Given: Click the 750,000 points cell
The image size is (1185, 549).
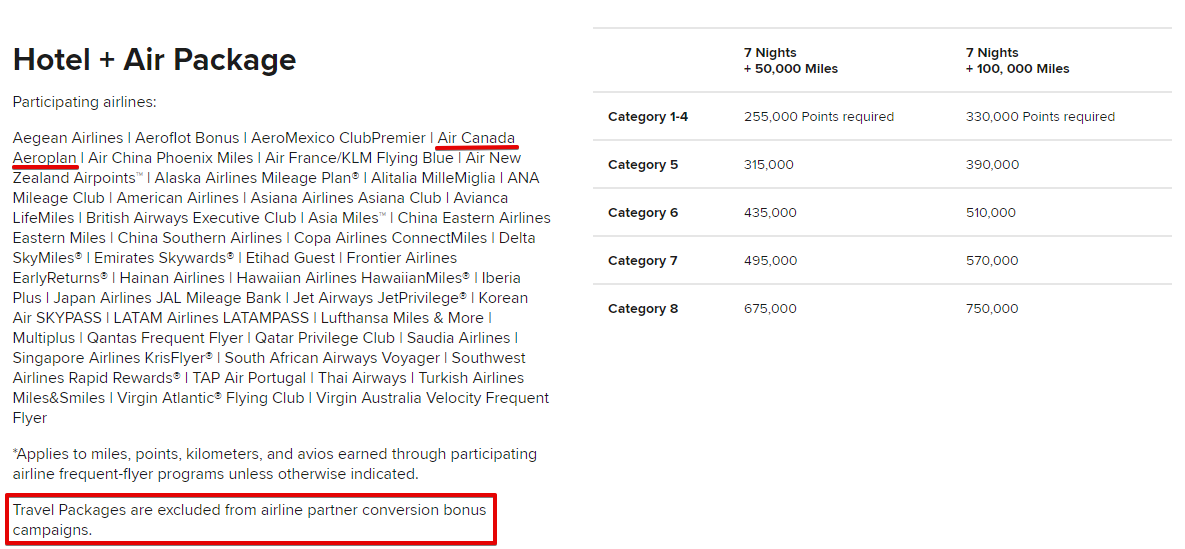Looking at the screenshot, I should tap(992, 309).
